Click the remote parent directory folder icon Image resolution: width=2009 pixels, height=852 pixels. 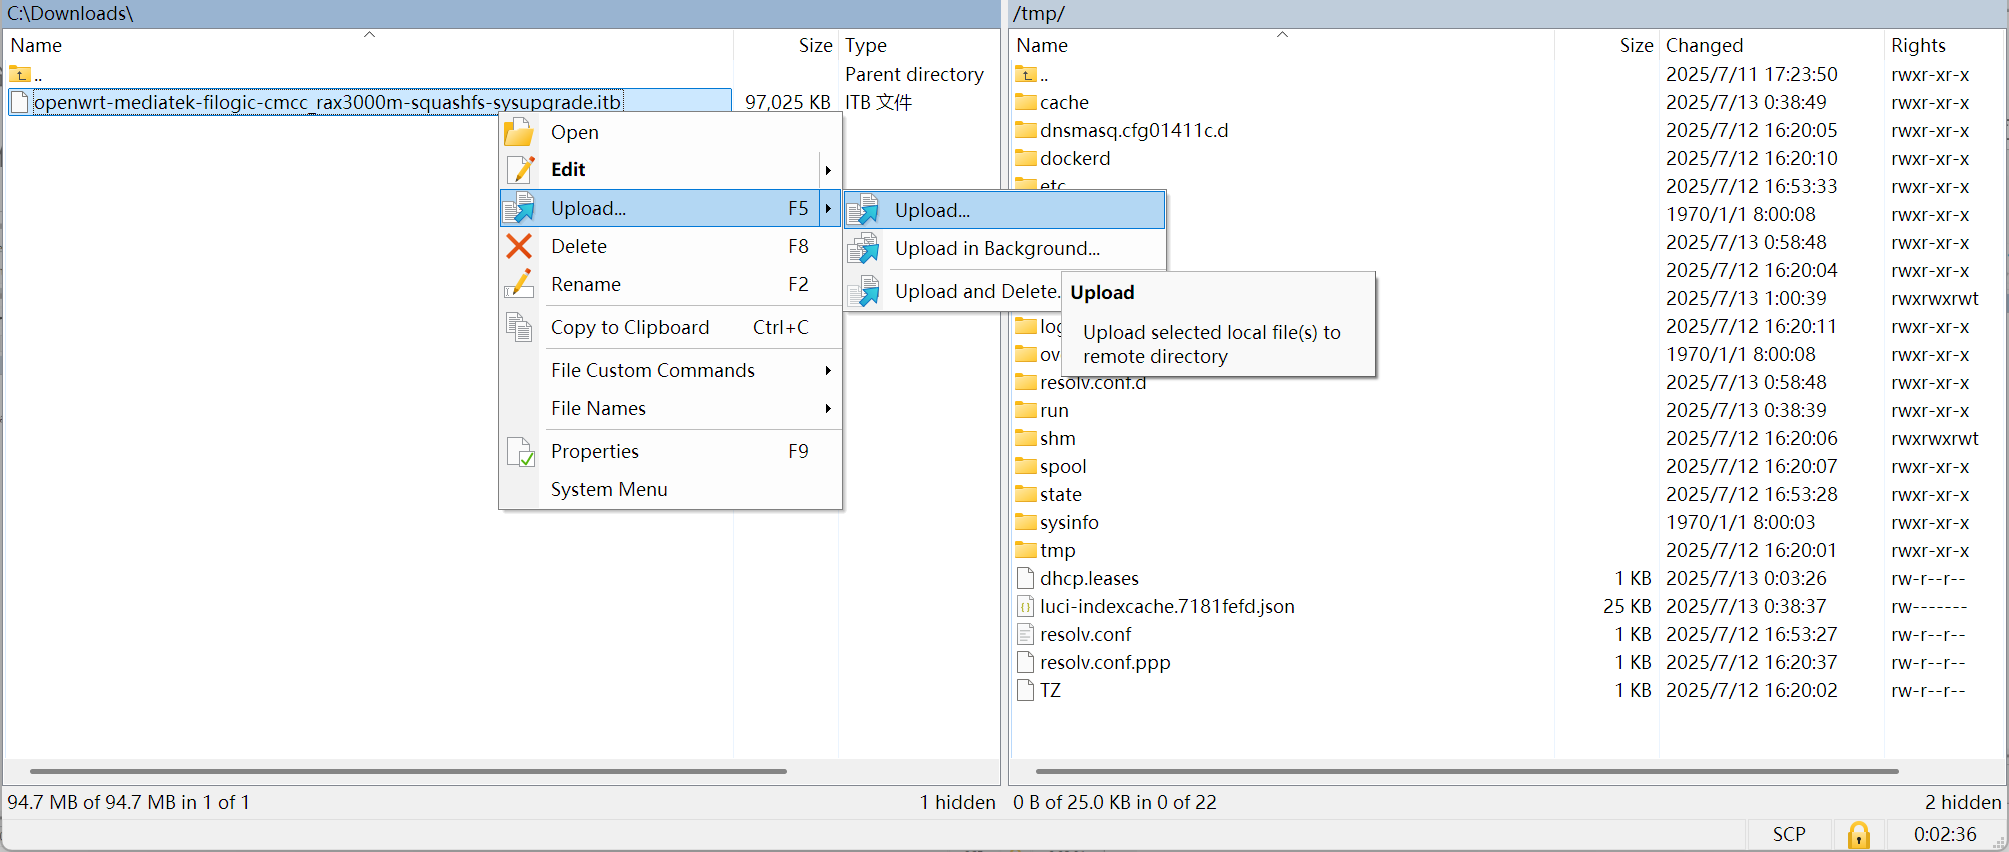coord(1026,74)
